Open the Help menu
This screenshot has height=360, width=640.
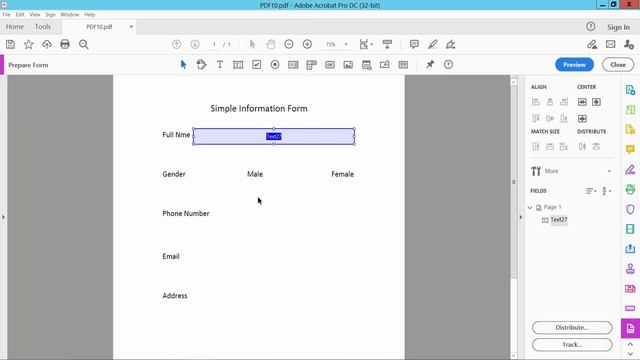tap(89, 14)
